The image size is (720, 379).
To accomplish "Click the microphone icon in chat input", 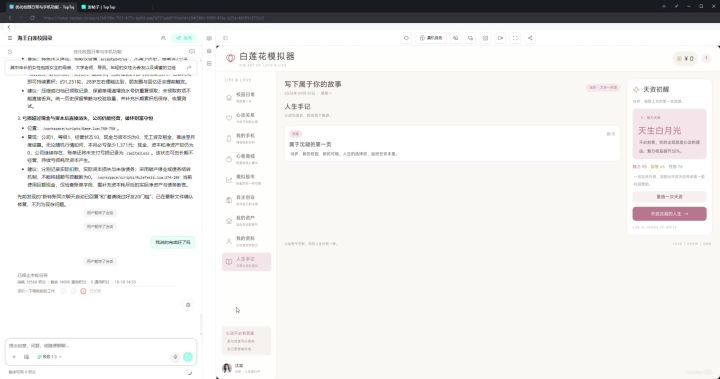I will pyautogui.click(x=175, y=357).
